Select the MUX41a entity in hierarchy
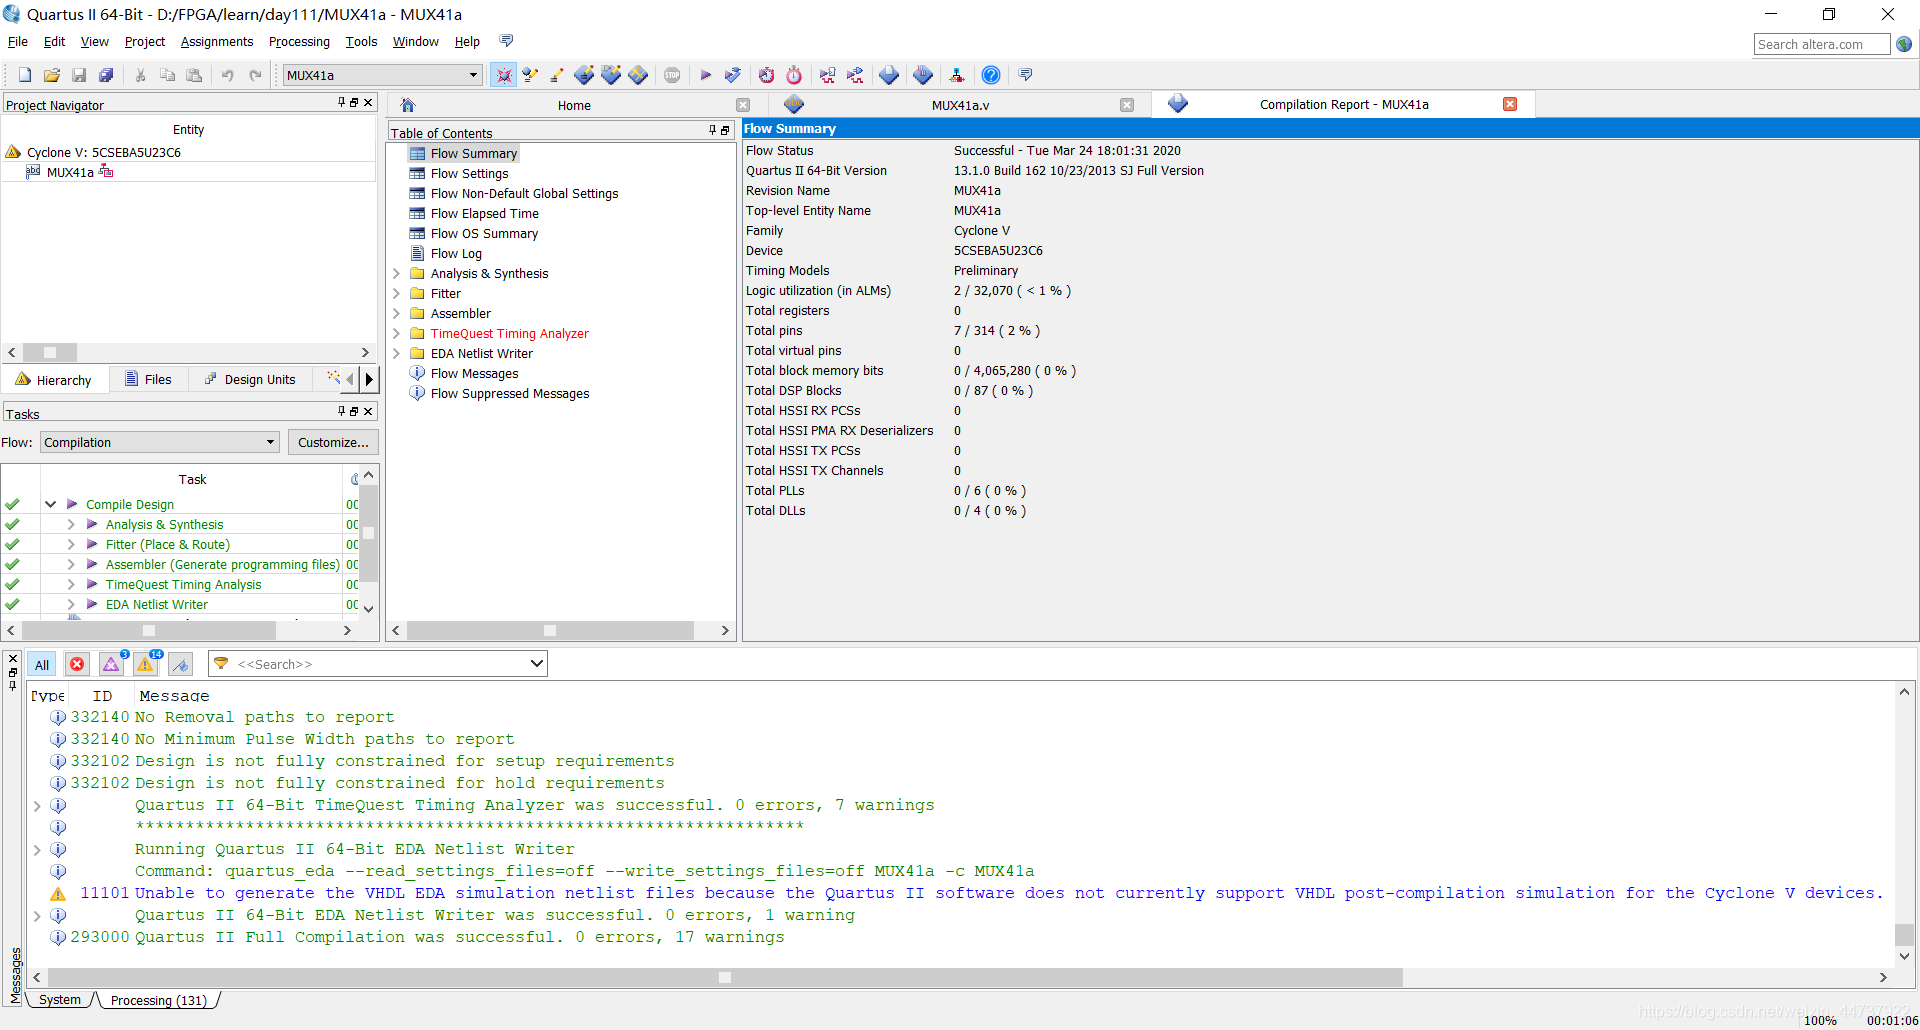The height and width of the screenshot is (1030, 1920). pyautogui.click(x=70, y=172)
